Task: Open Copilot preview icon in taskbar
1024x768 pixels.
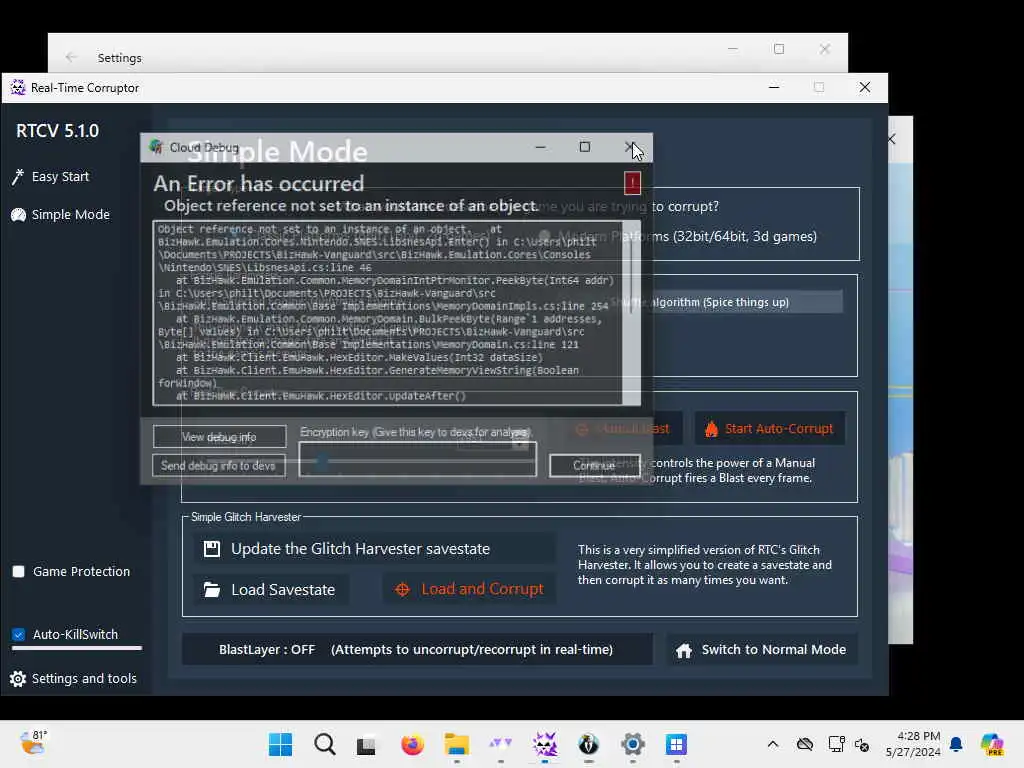Action: pos(991,744)
